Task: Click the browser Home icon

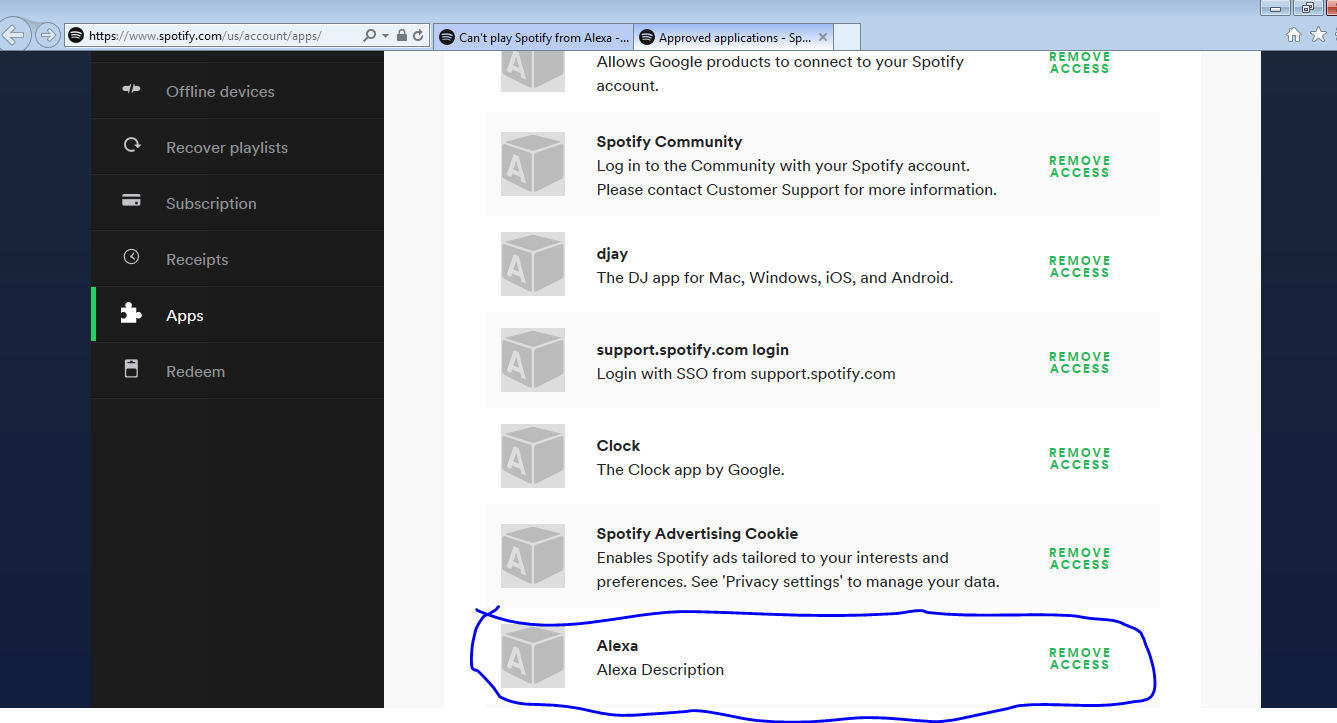Action: coord(1294,35)
